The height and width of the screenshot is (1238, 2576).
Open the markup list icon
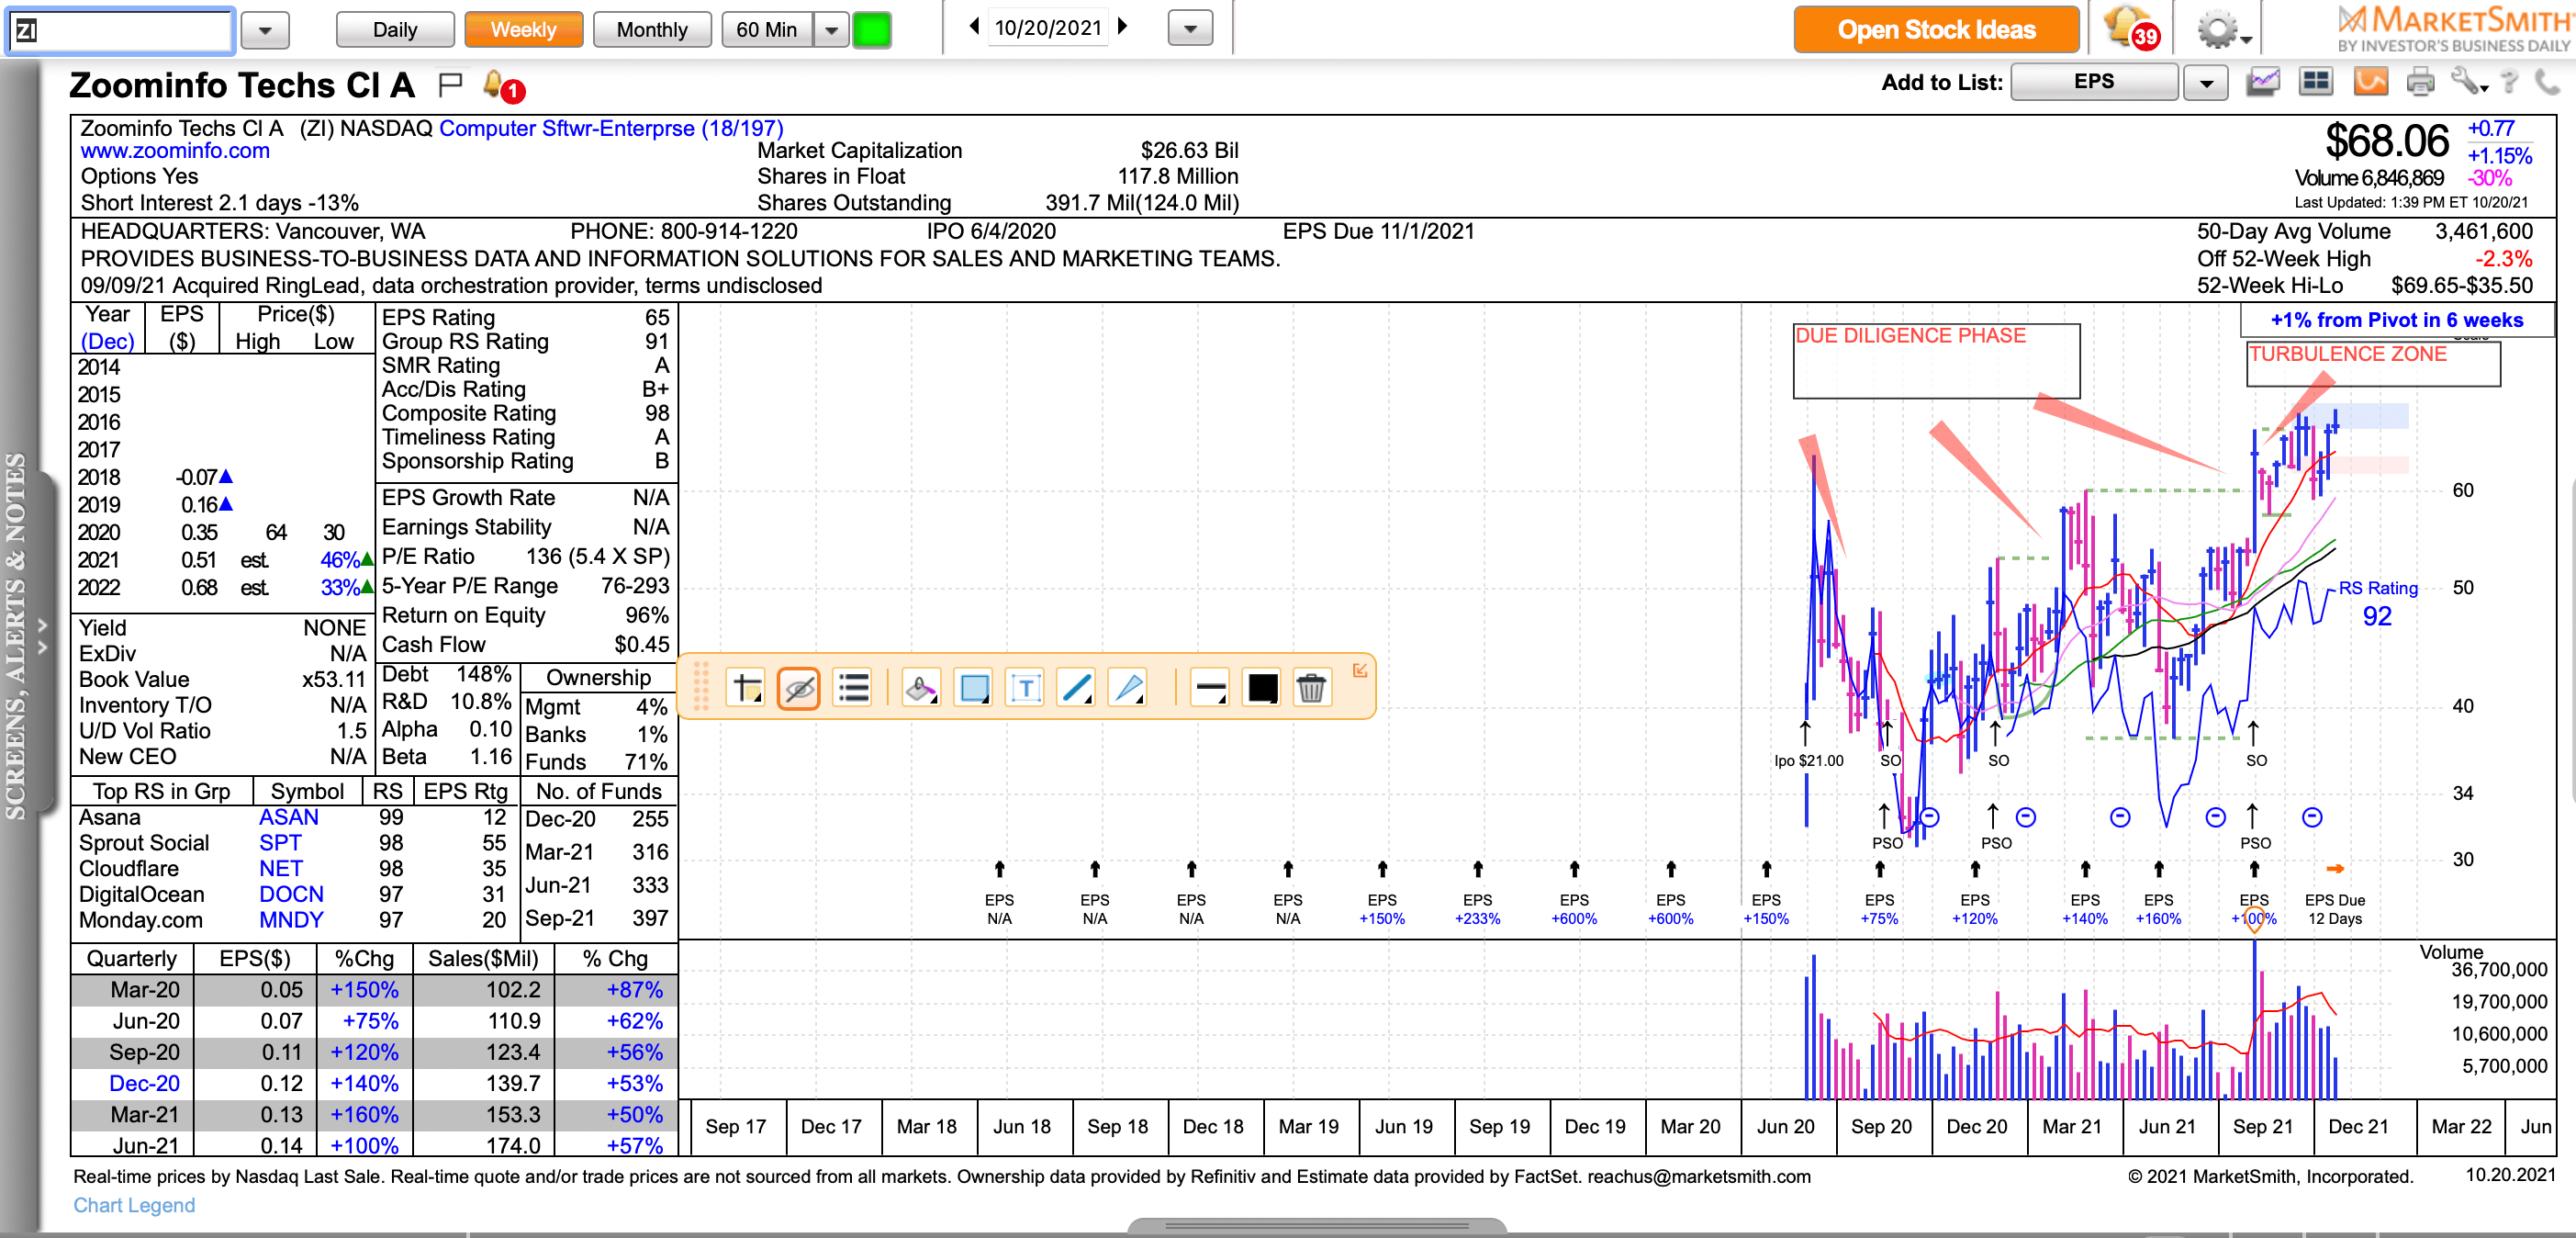(853, 688)
